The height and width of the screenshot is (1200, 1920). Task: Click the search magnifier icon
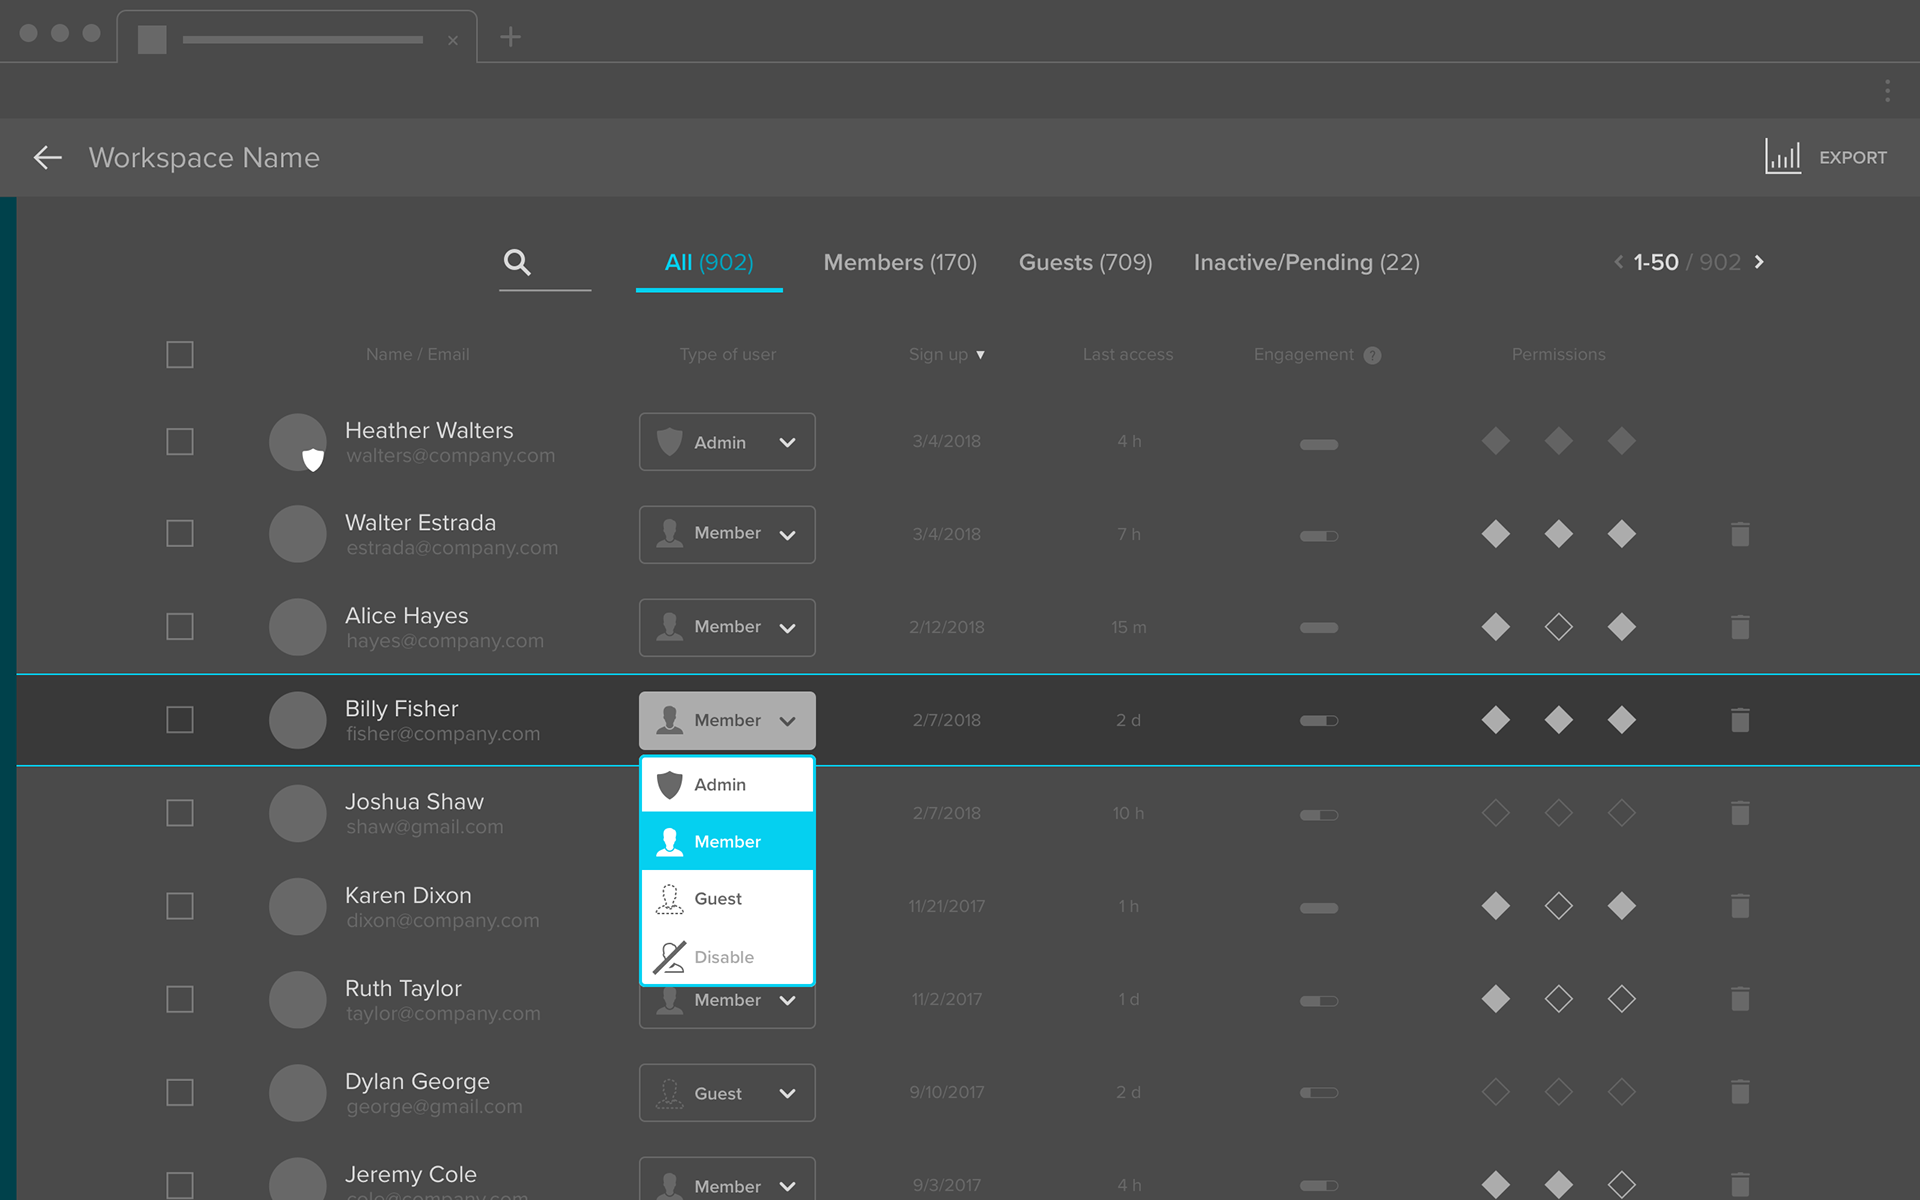517,262
